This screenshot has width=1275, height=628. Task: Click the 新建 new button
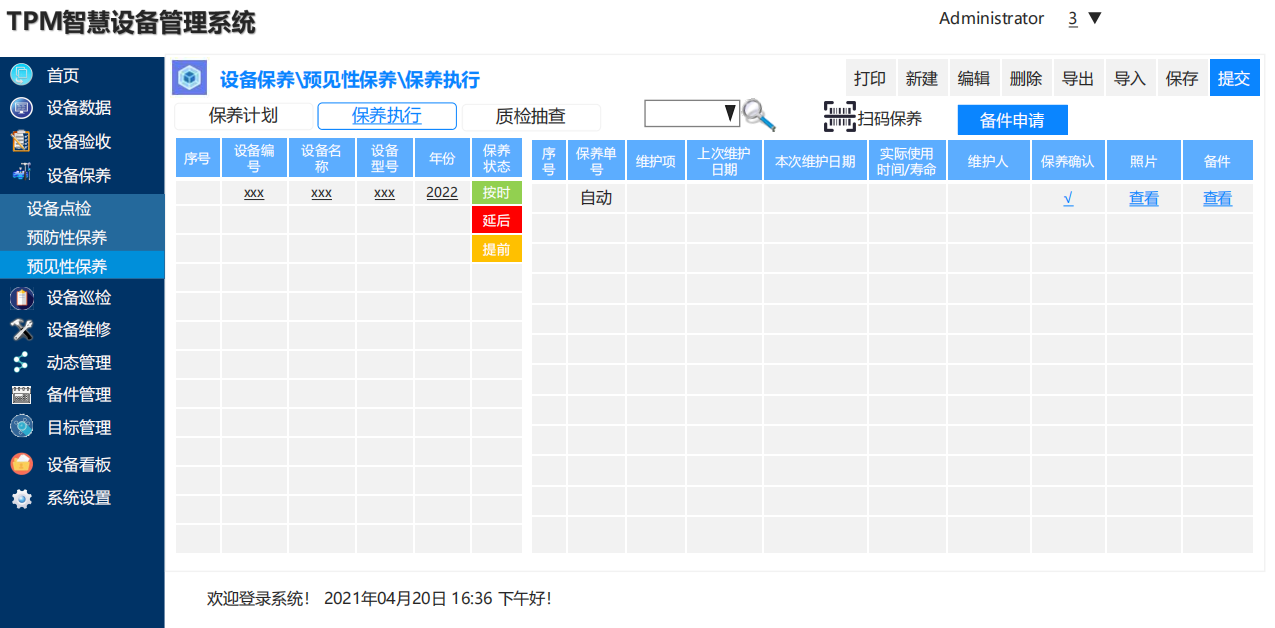pos(922,78)
